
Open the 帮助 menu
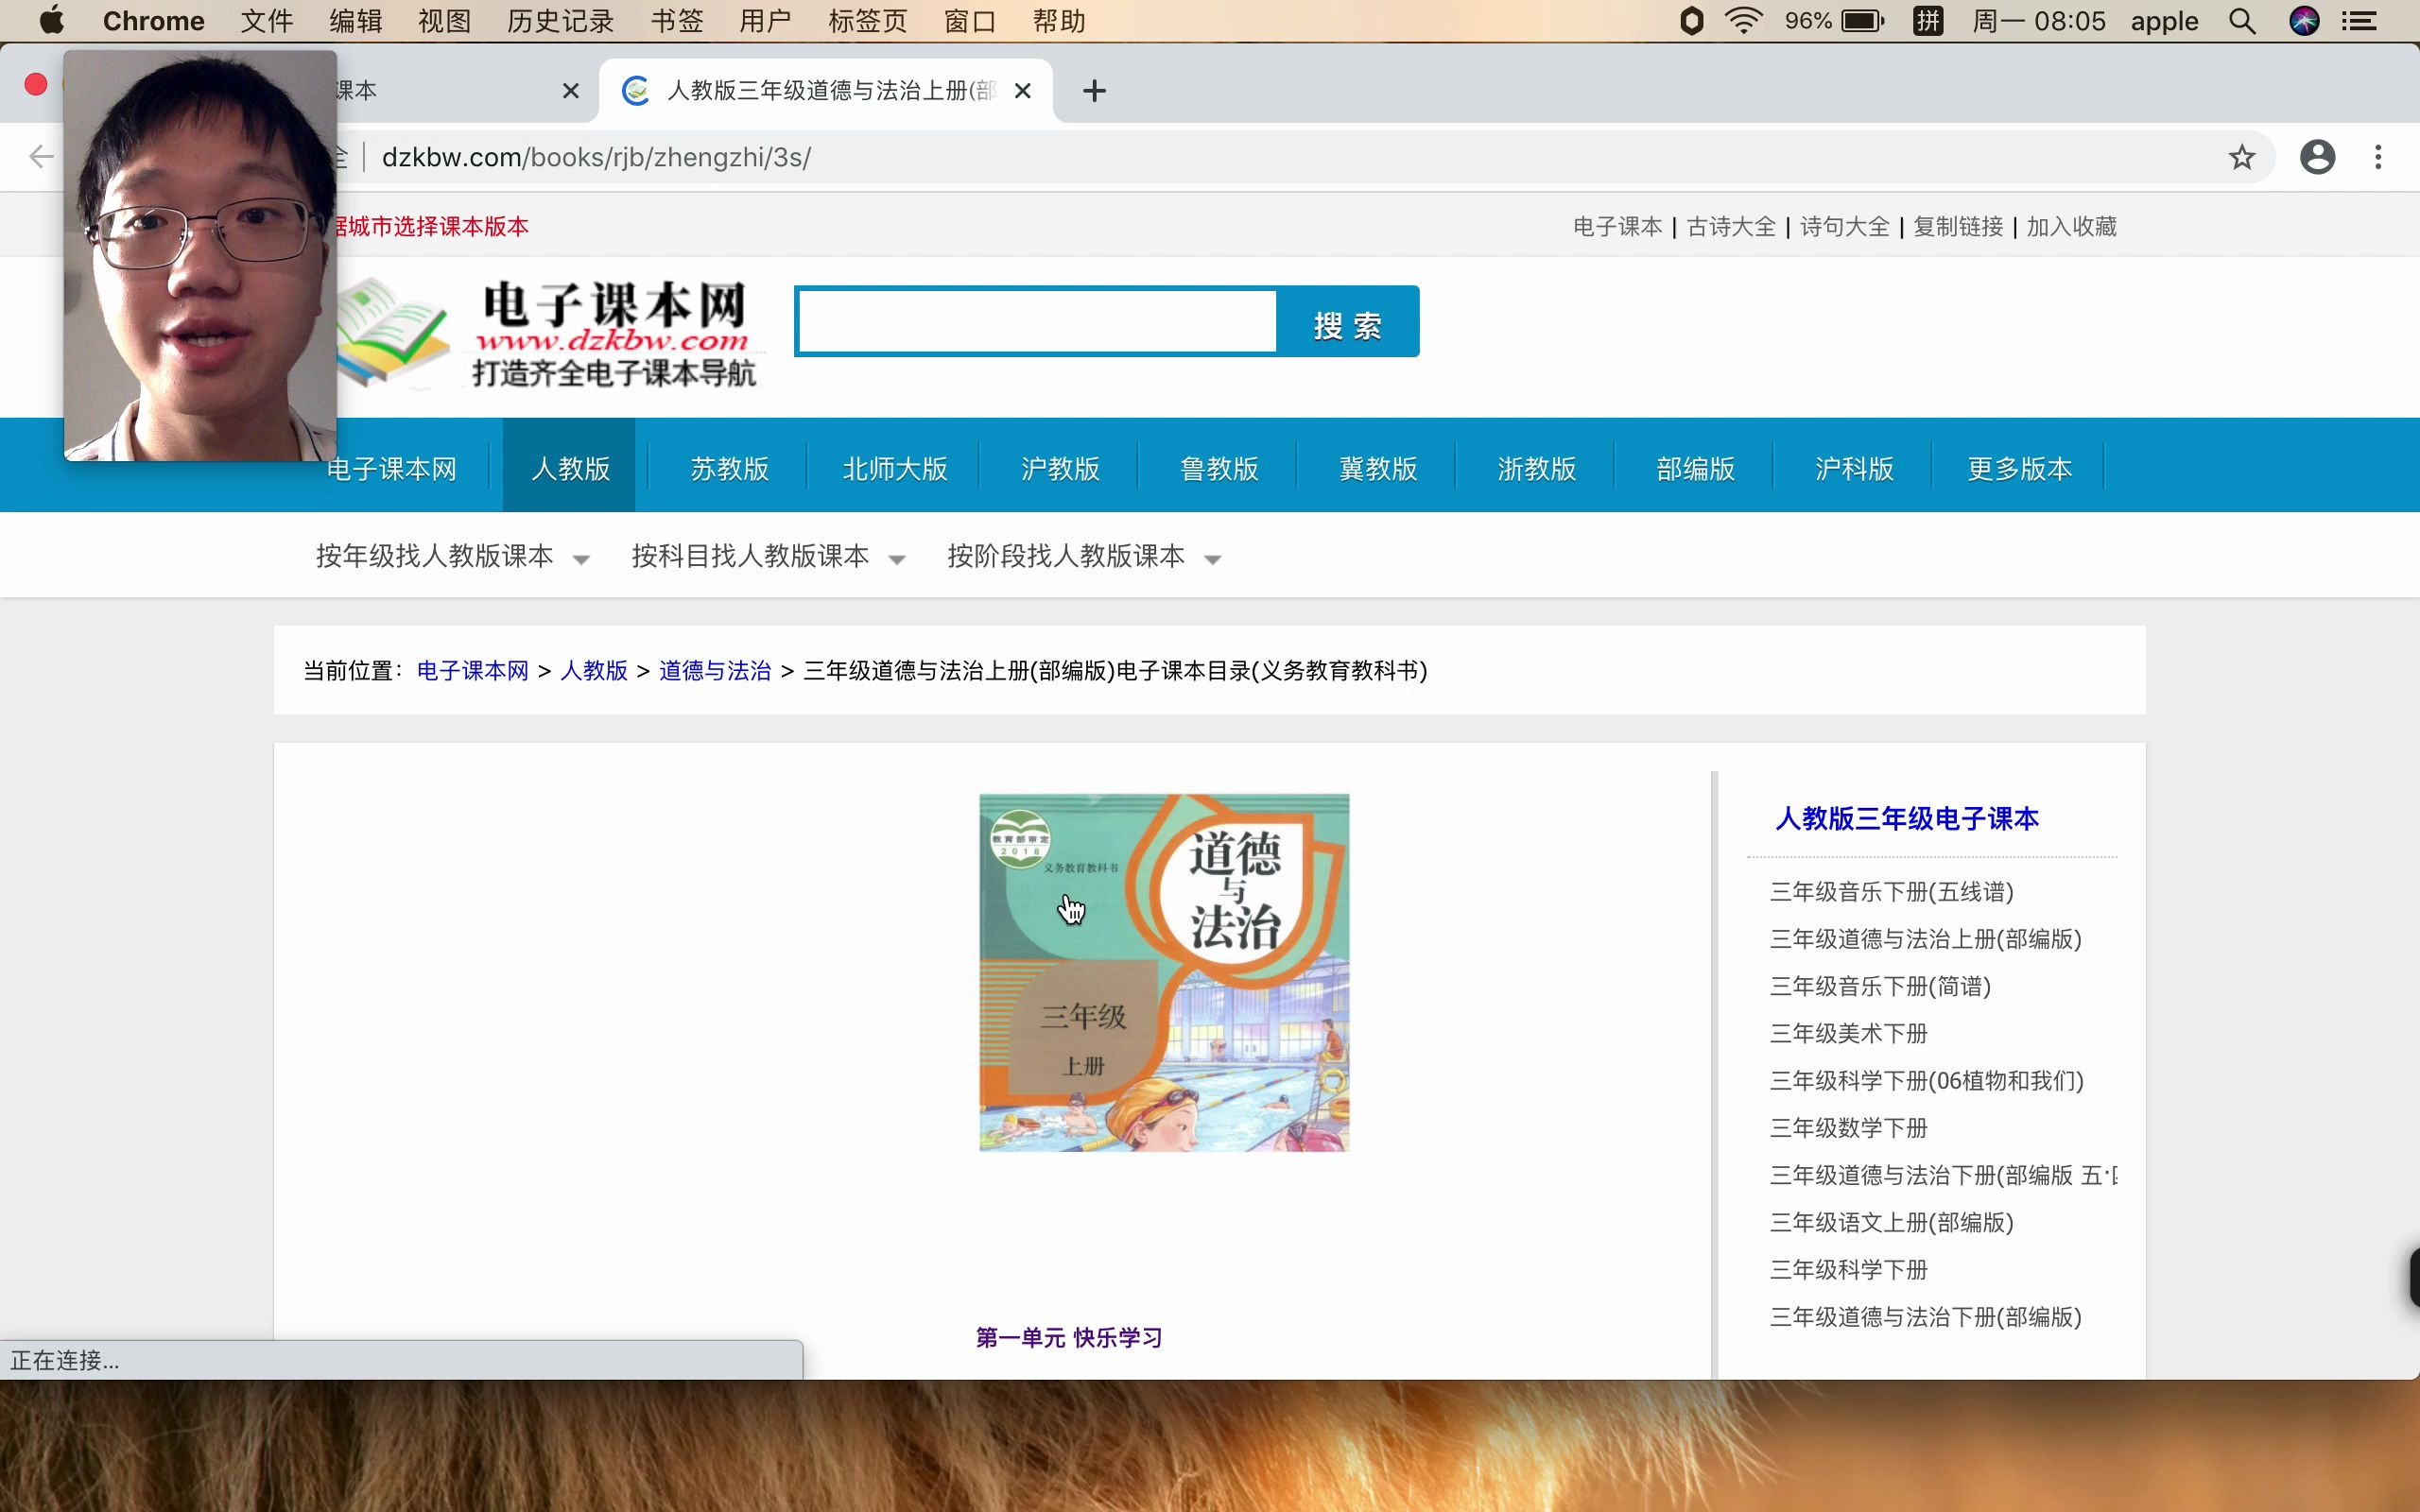[1059, 21]
